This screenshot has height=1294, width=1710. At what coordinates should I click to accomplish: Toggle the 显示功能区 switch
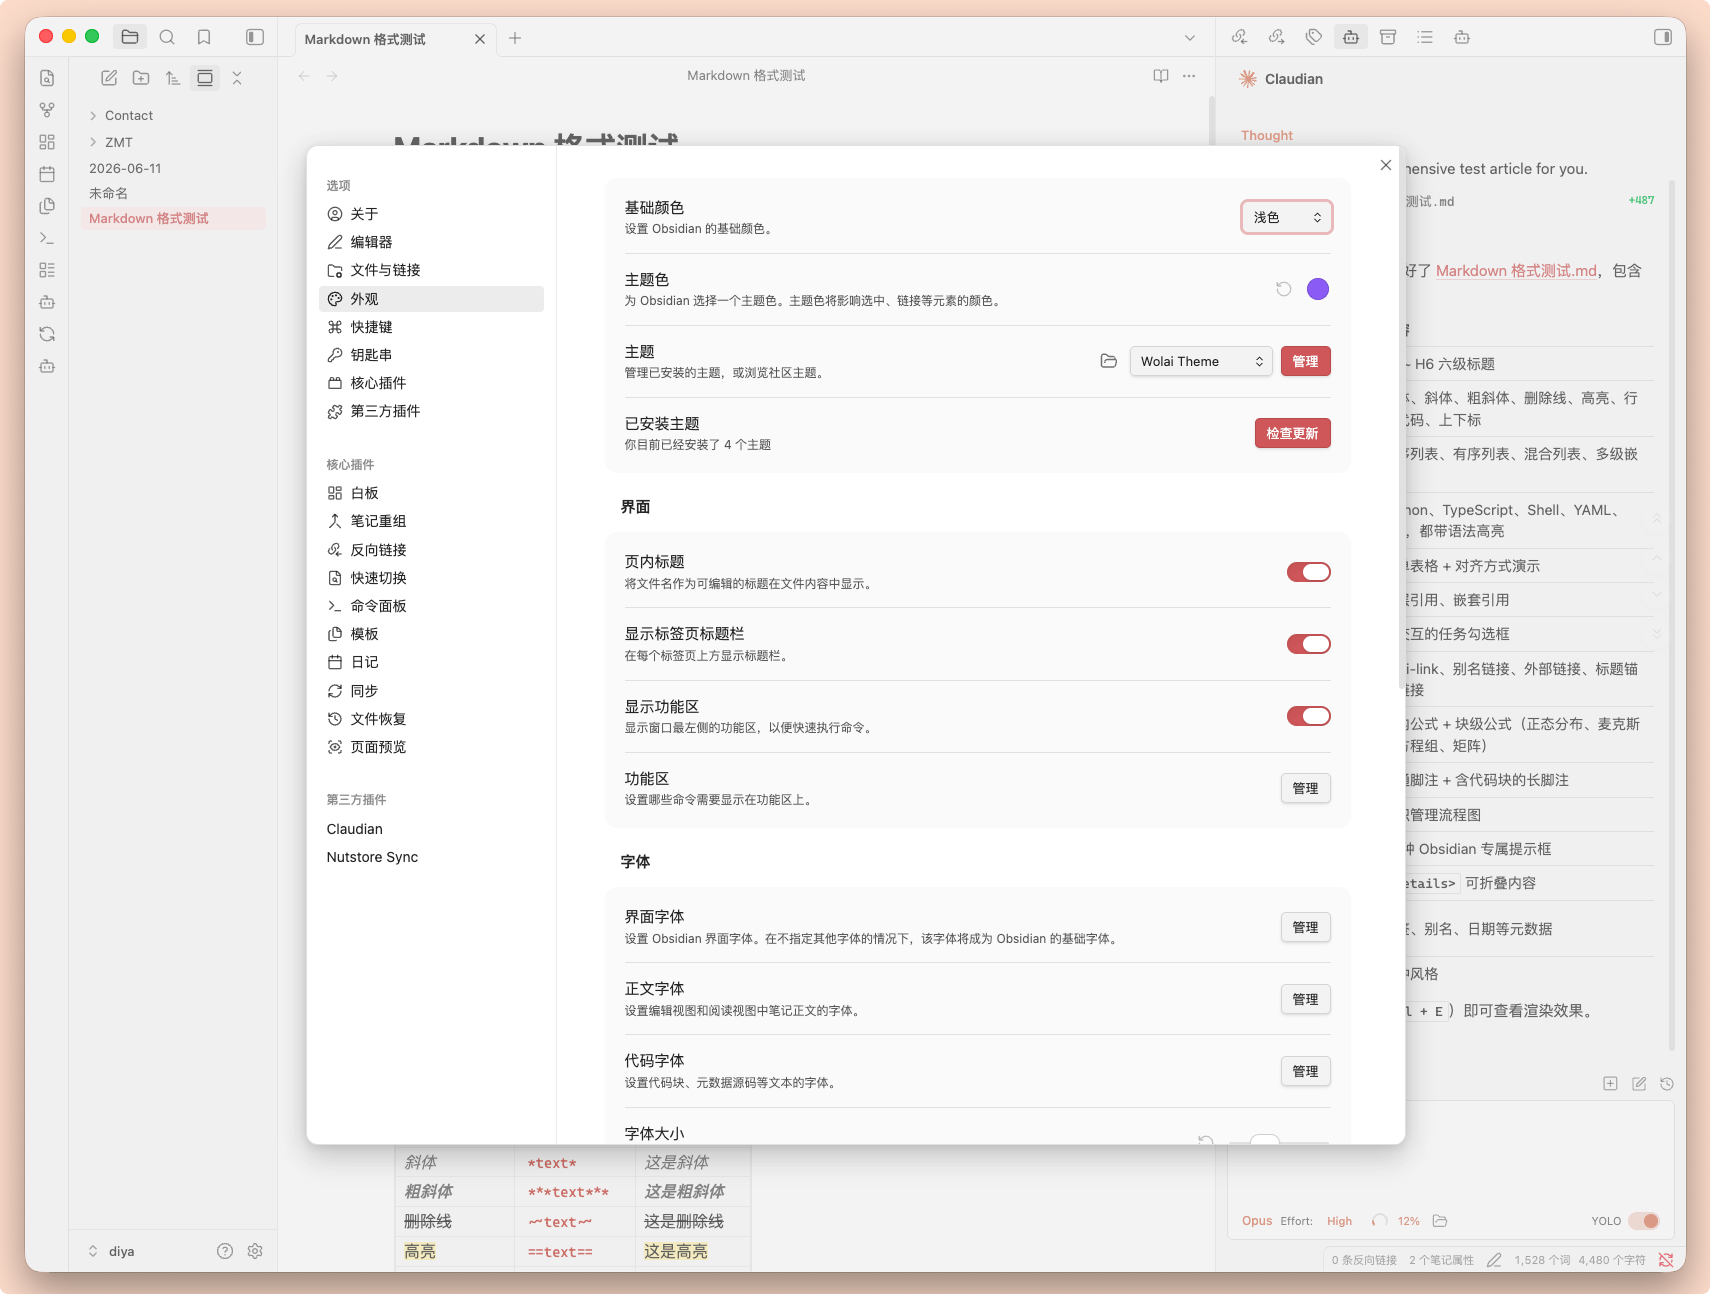click(x=1308, y=716)
